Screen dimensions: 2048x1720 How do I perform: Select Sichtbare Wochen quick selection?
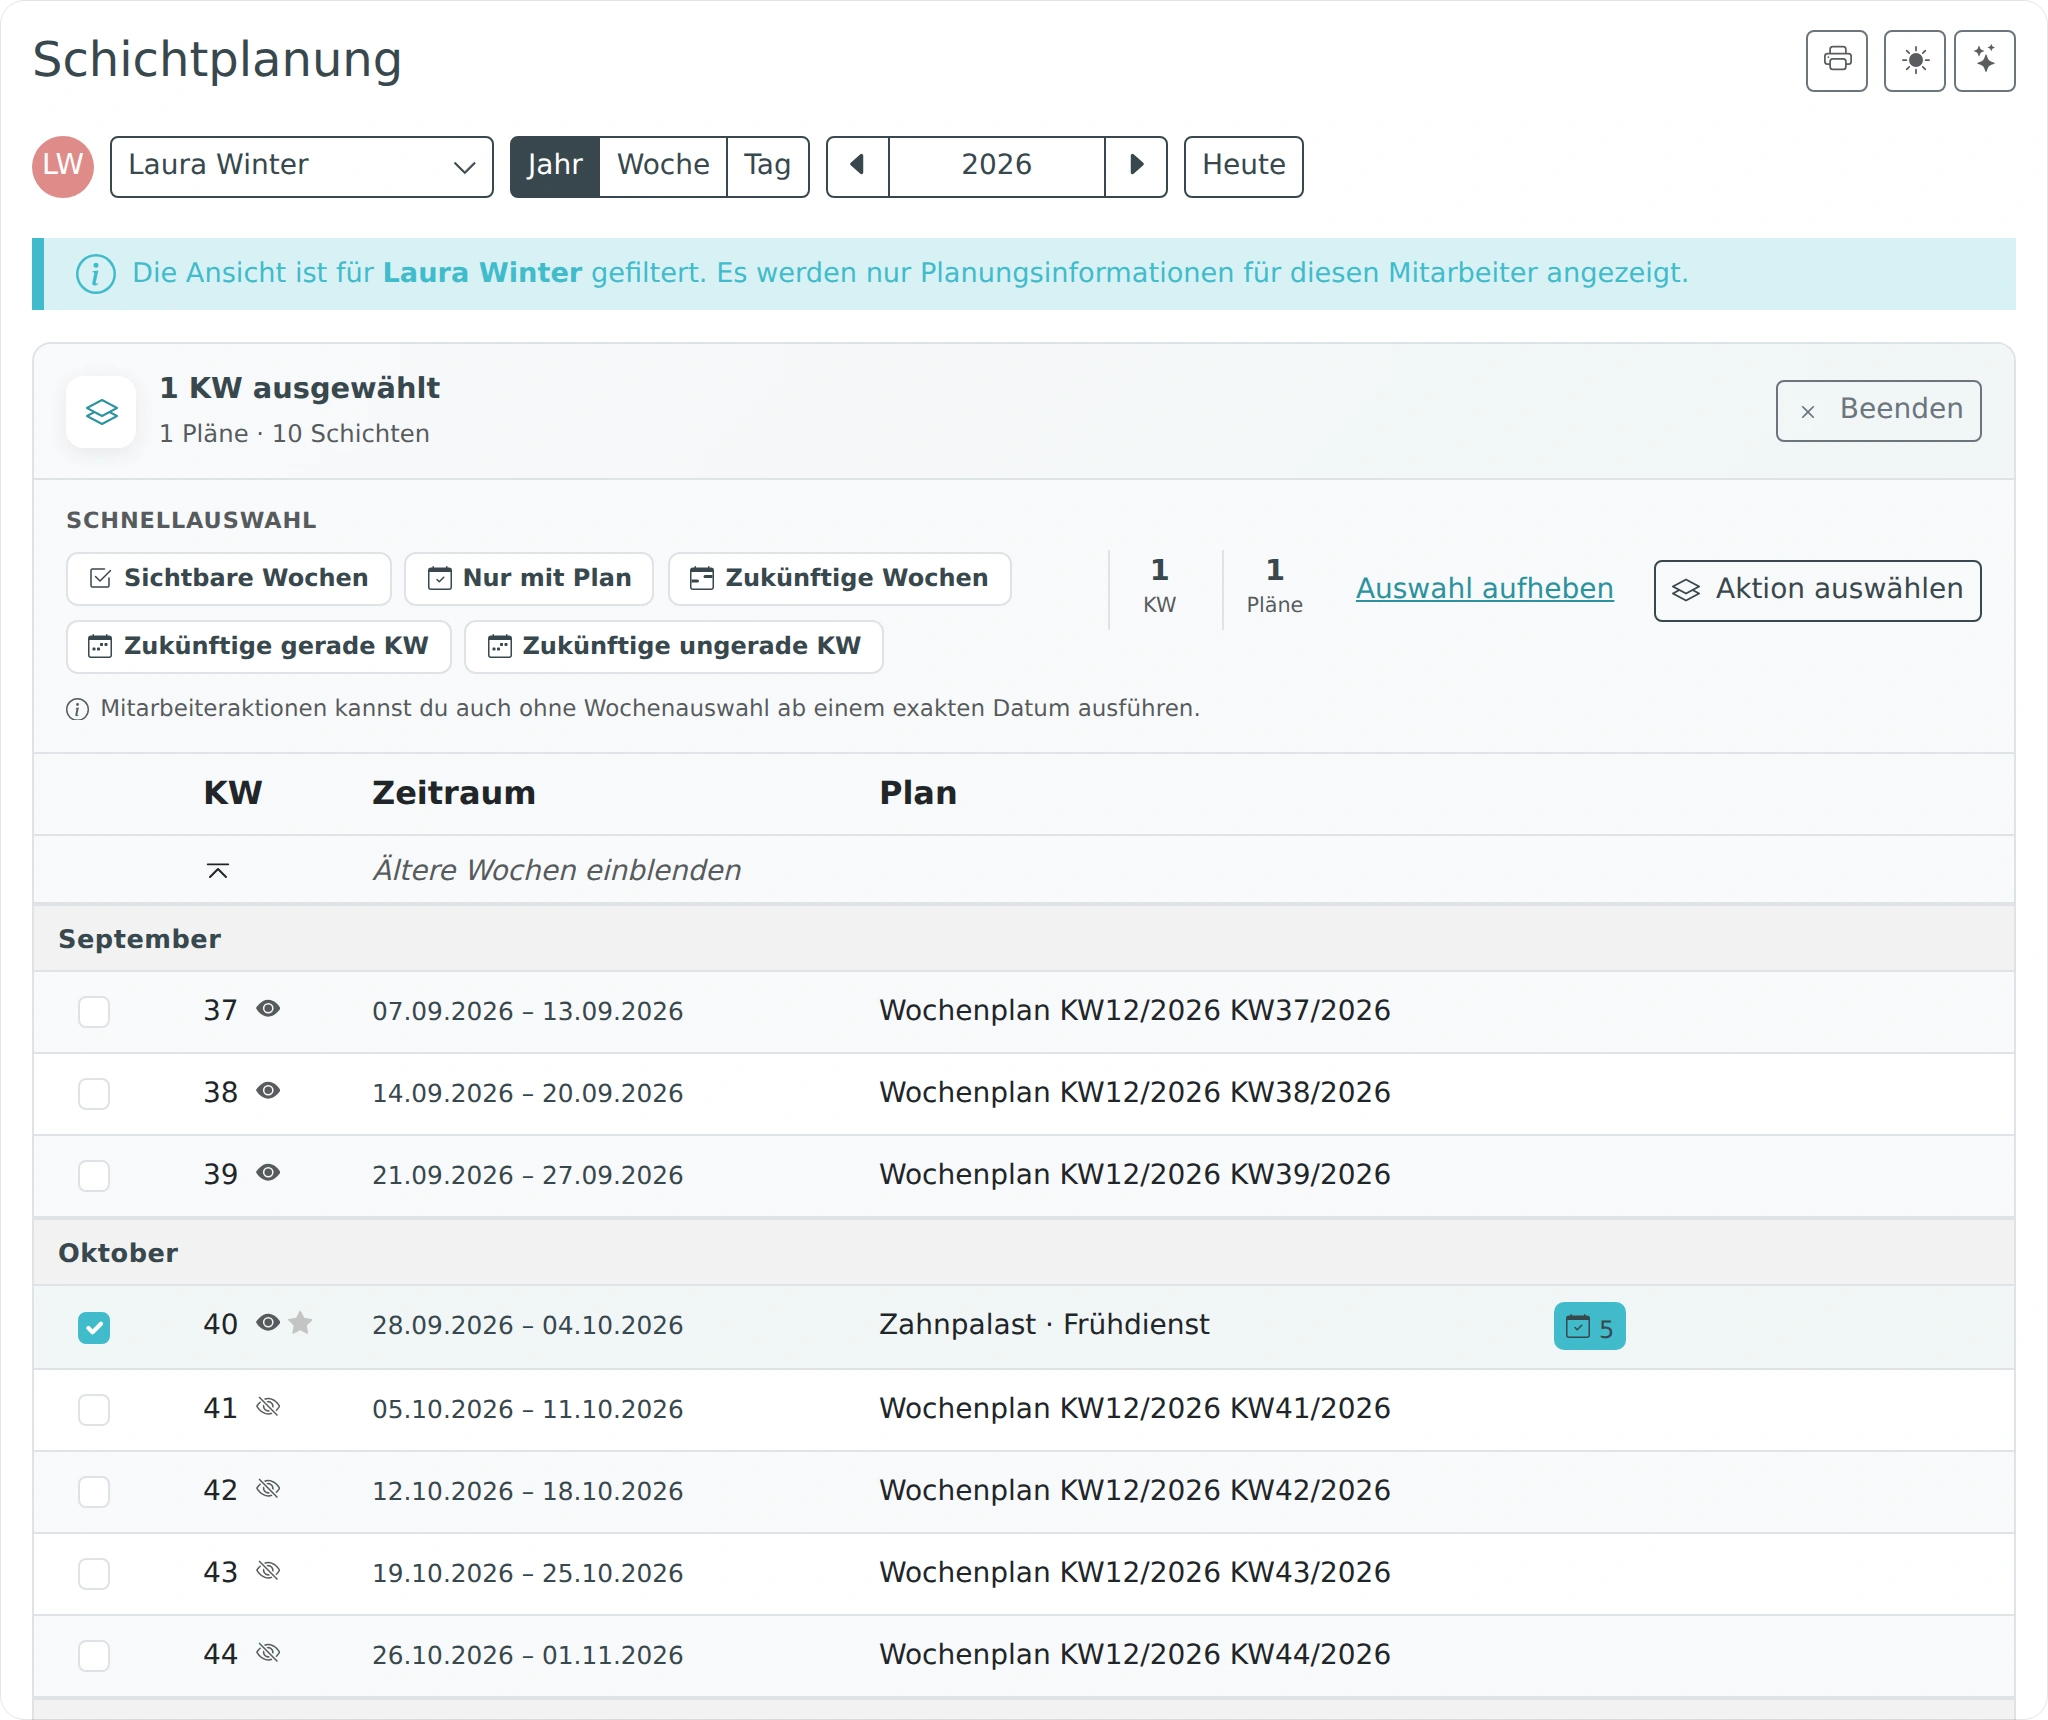(229, 579)
